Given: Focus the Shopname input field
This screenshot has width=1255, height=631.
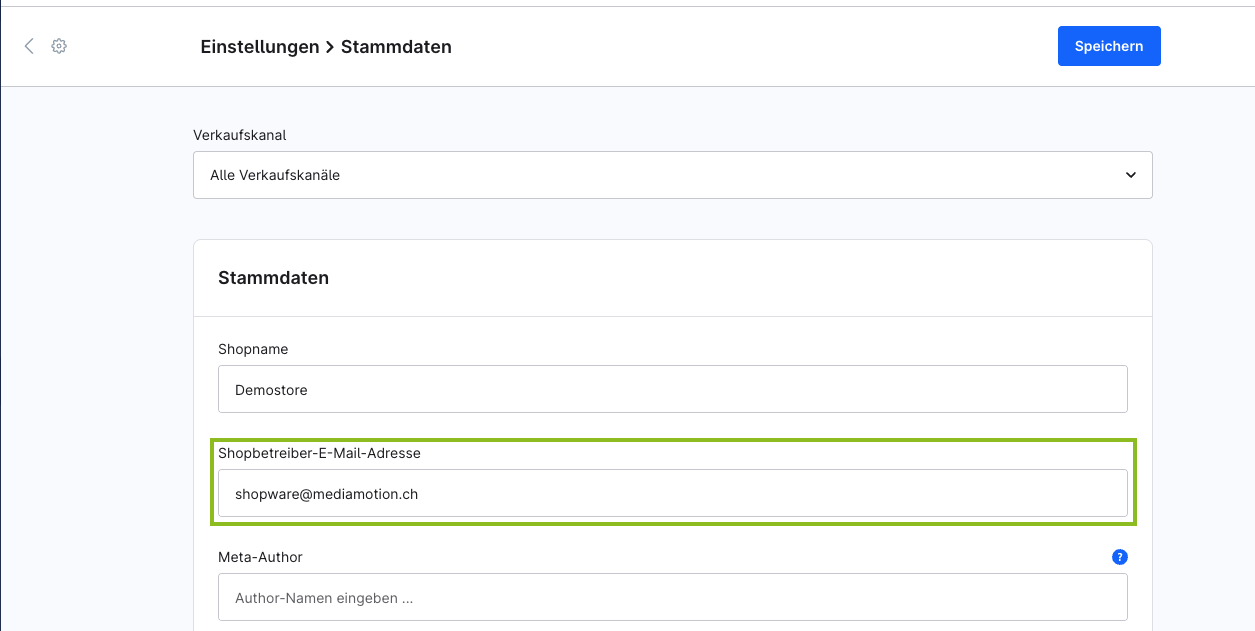Looking at the screenshot, I should [672, 390].
